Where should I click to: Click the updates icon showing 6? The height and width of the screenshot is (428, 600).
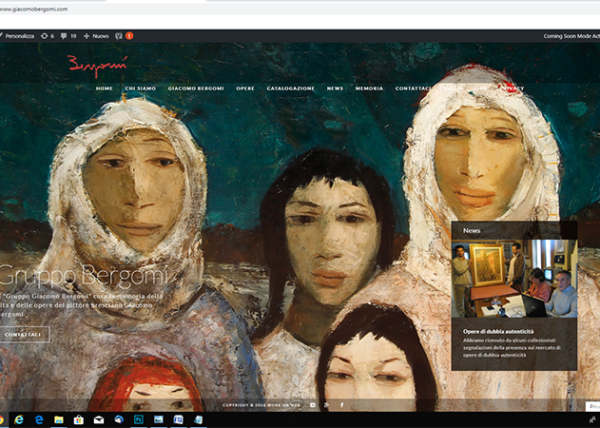(x=44, y=36)
